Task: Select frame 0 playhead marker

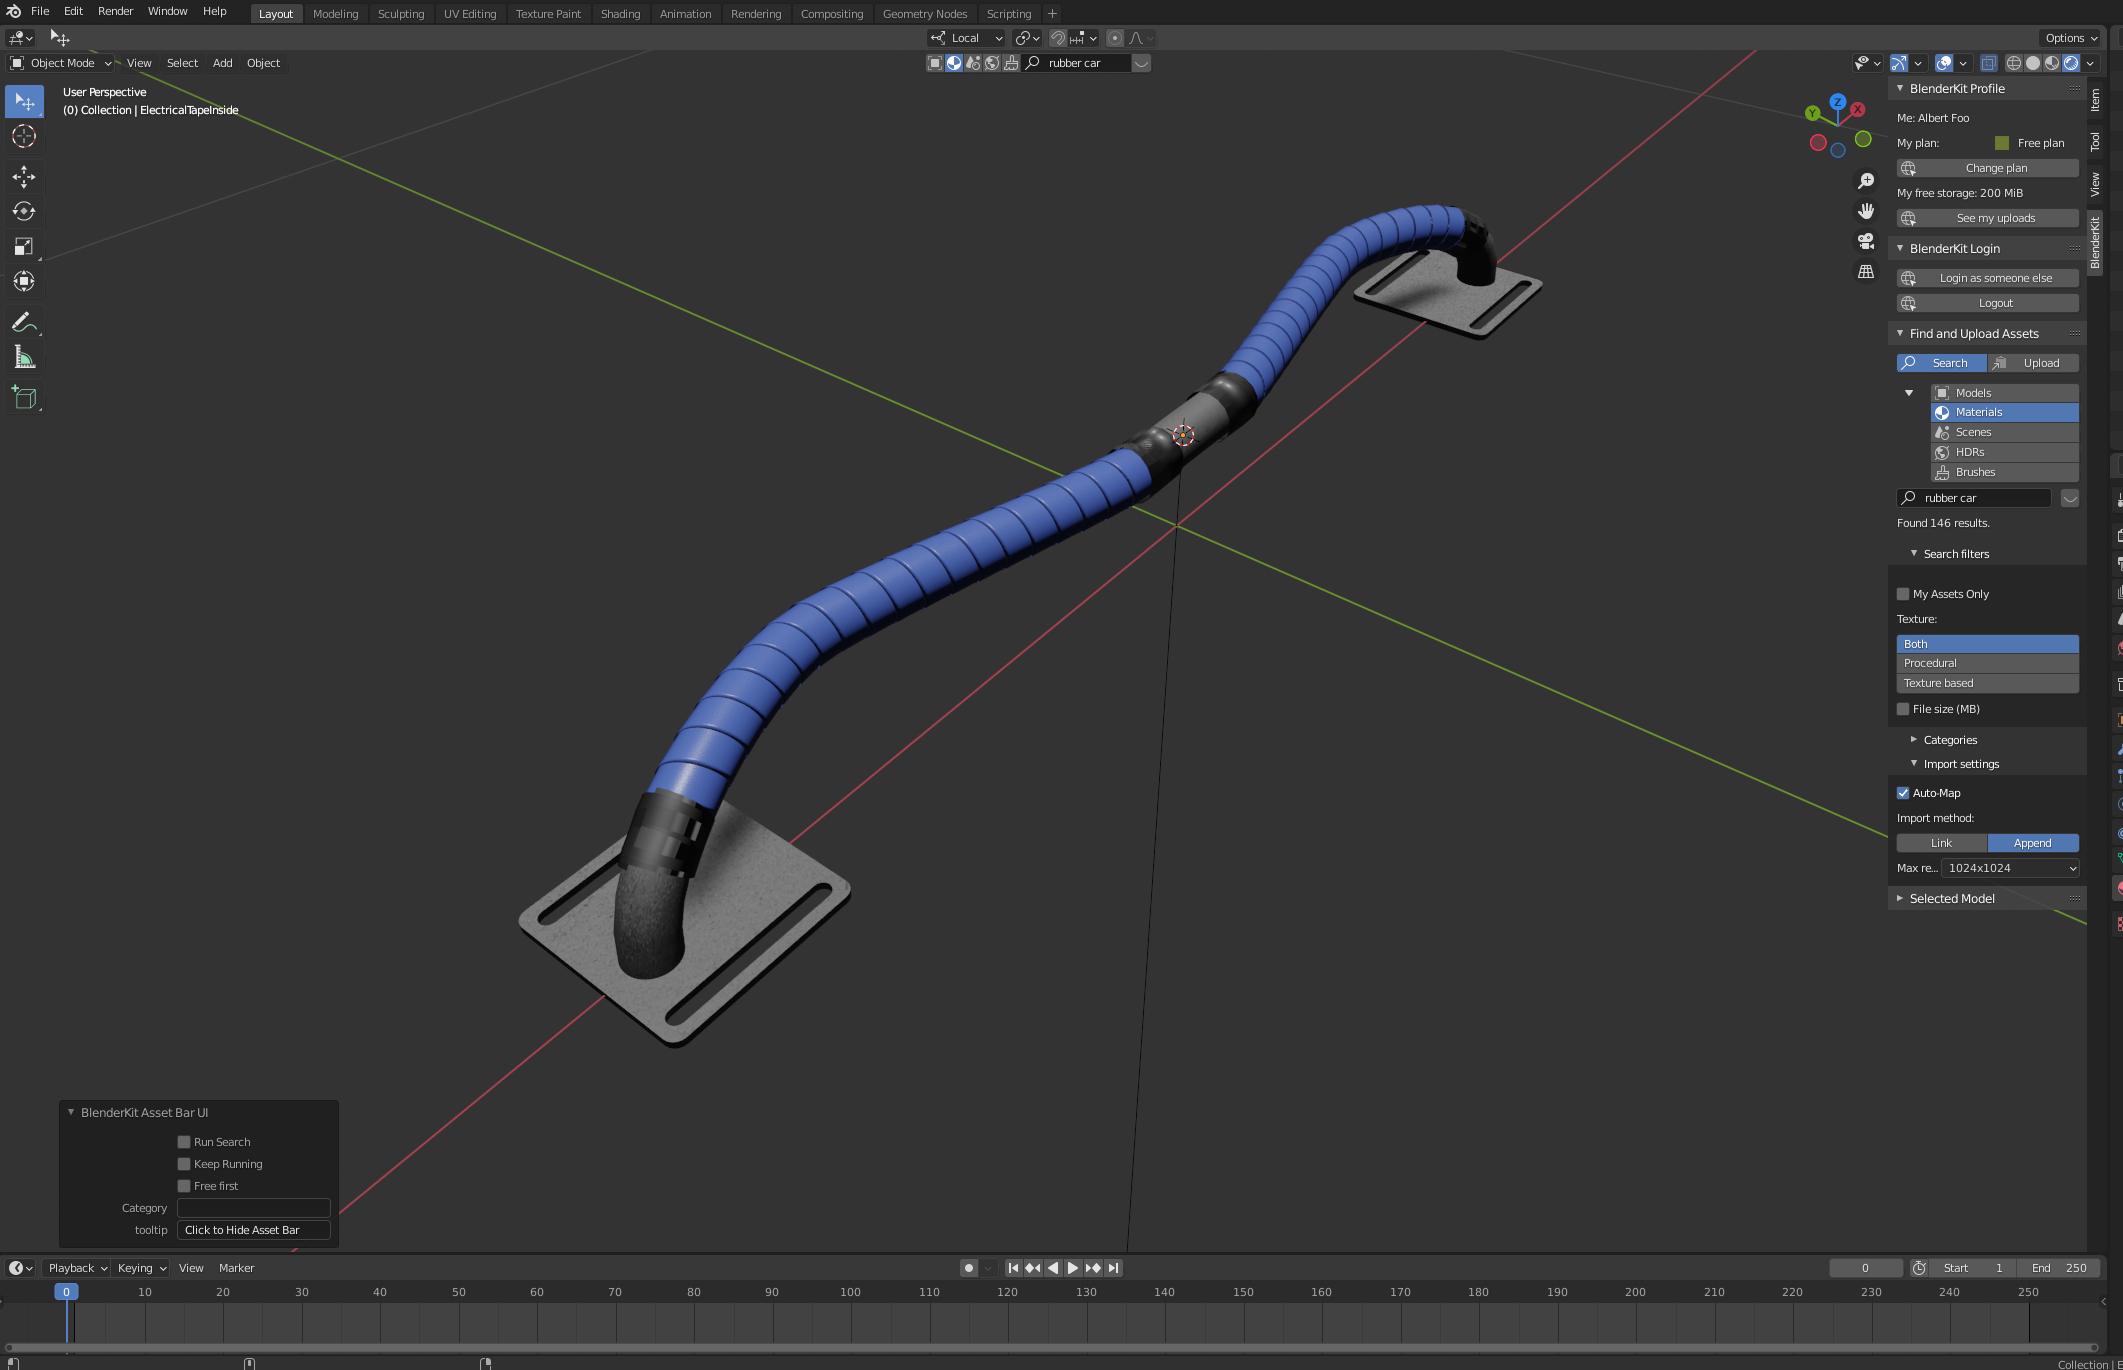Action: (66, 1292)
